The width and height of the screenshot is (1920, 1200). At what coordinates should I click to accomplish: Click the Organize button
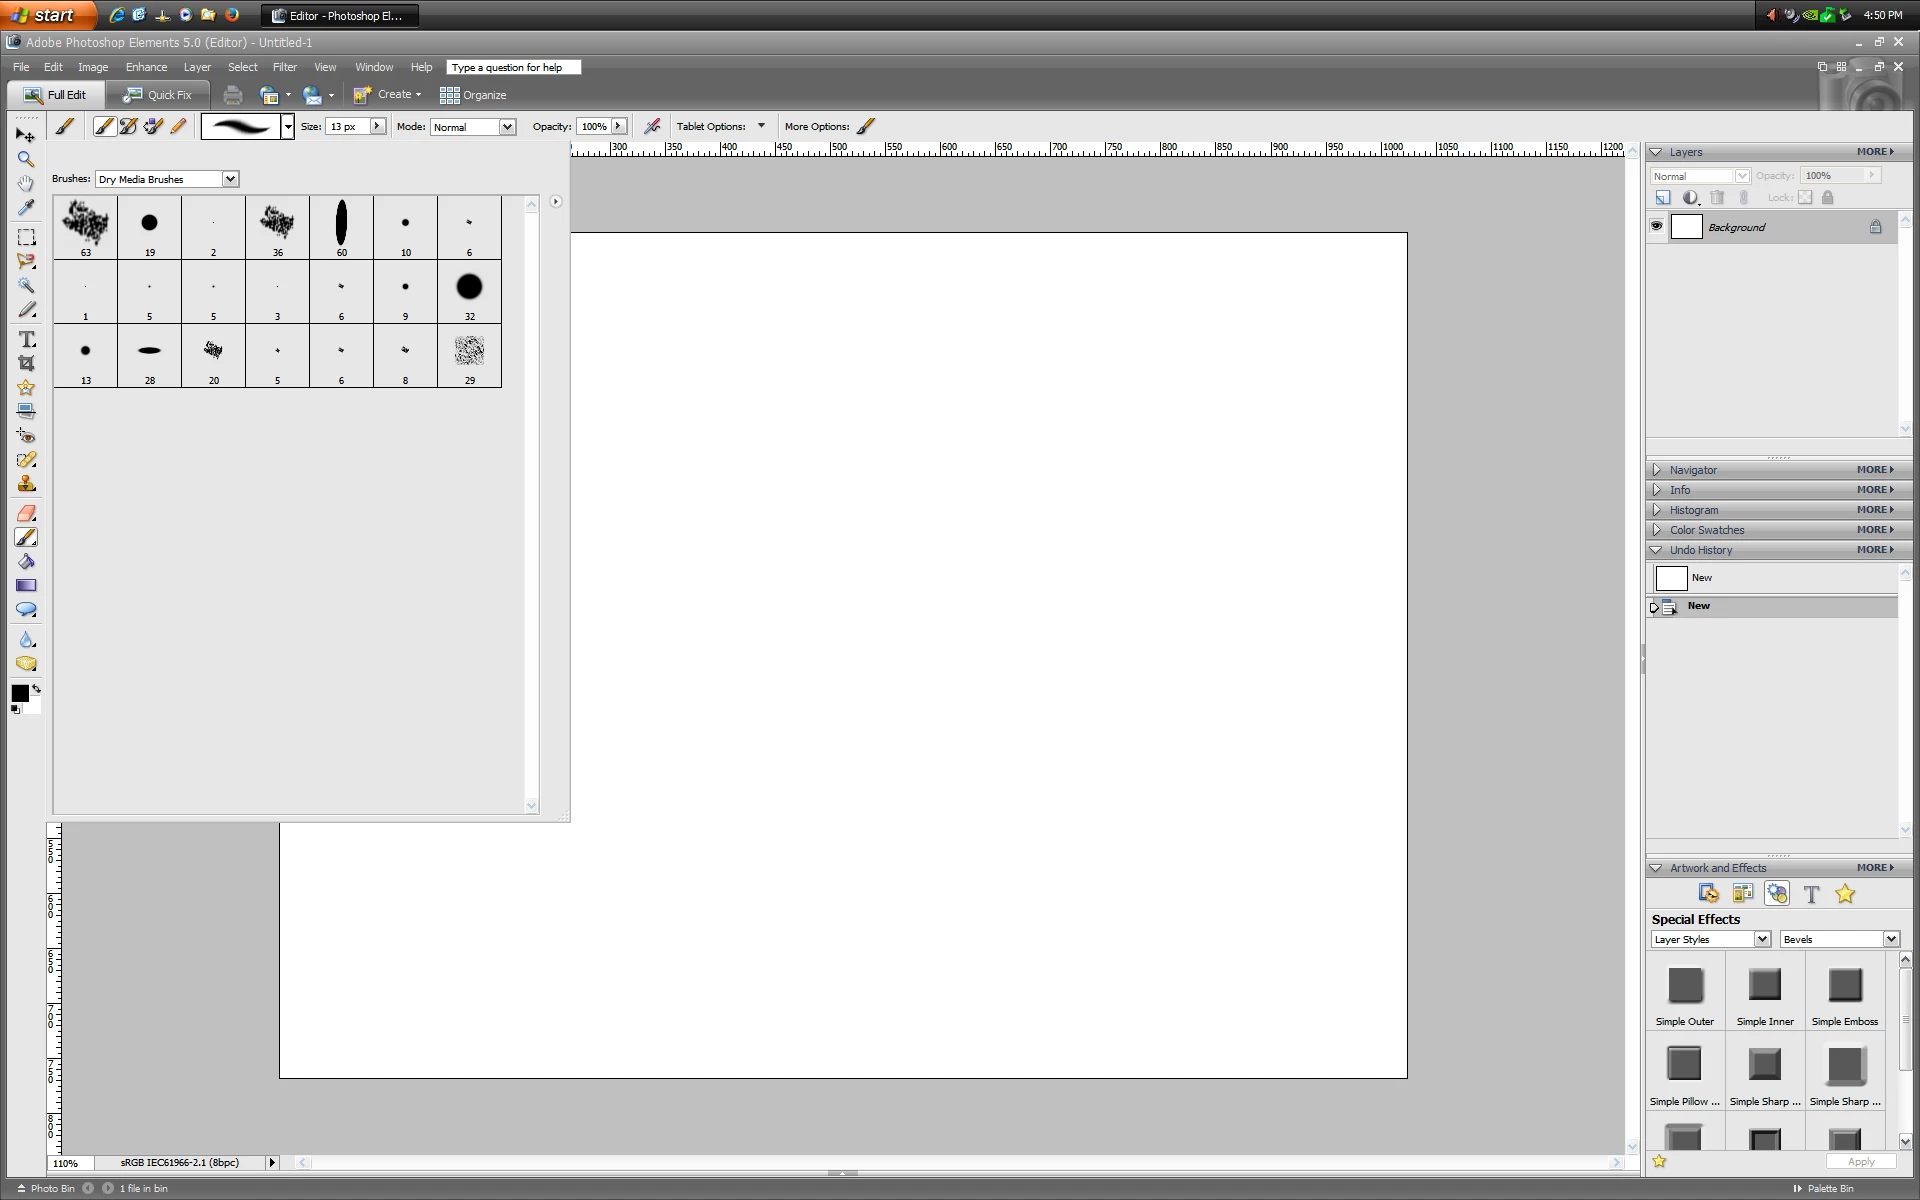pos(473,95)
